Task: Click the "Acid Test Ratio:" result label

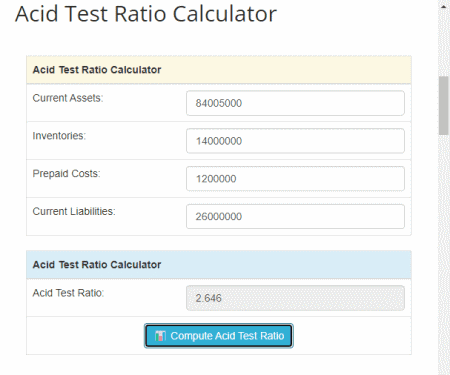Action: click(x=68, y=293)
